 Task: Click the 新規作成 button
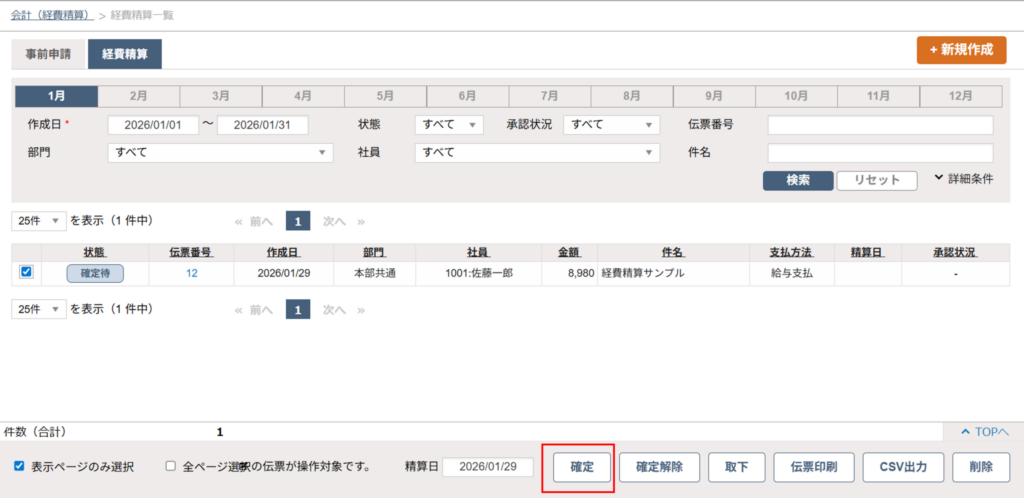pyautogui.click(x=961, y=50)
